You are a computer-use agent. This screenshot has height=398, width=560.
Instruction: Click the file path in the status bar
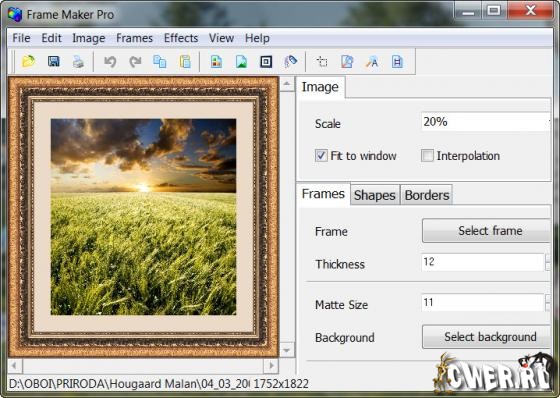coord(130,384)
